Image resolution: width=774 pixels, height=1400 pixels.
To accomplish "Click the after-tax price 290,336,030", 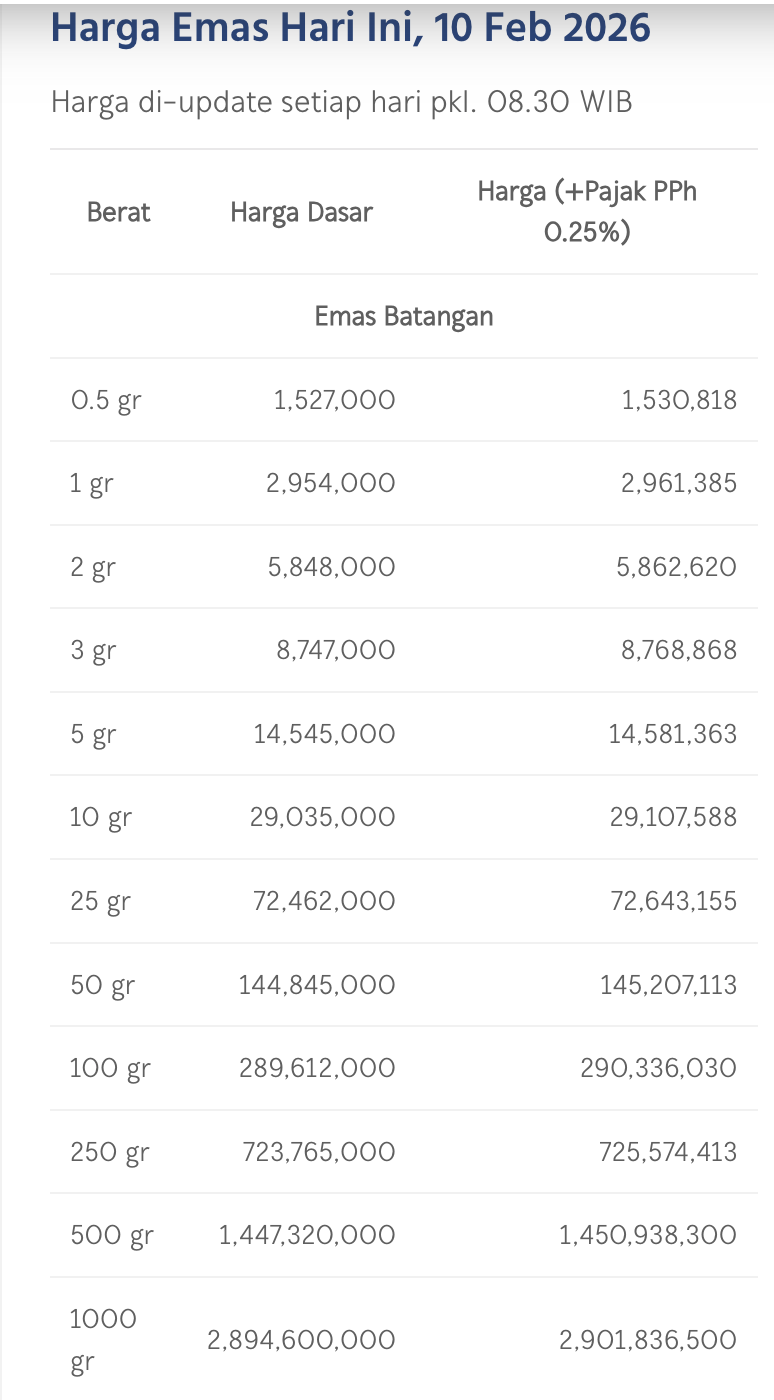I will pyautogui.click(x=658, y=1068).
